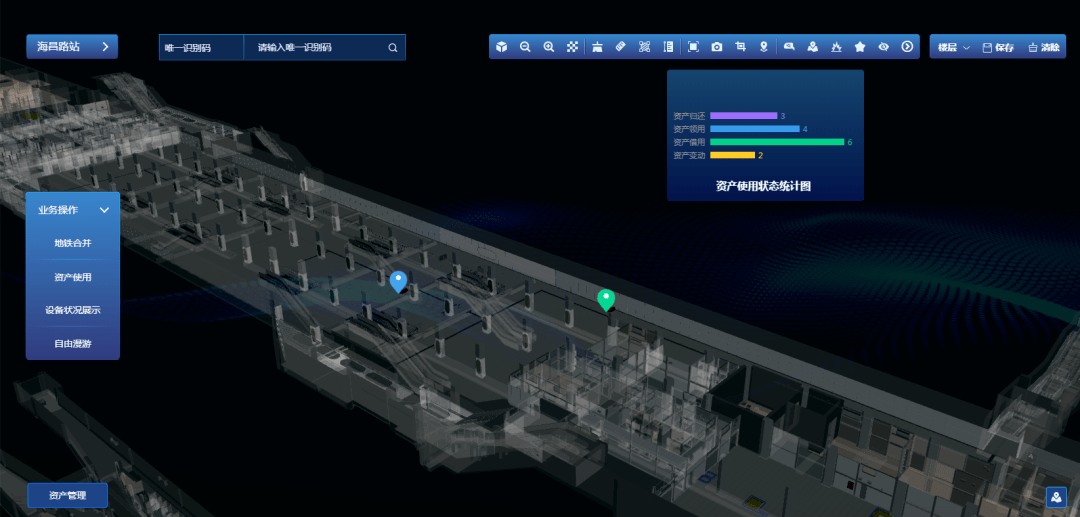
Task: Click the blue map marker pin
Action: coord(398,280)
